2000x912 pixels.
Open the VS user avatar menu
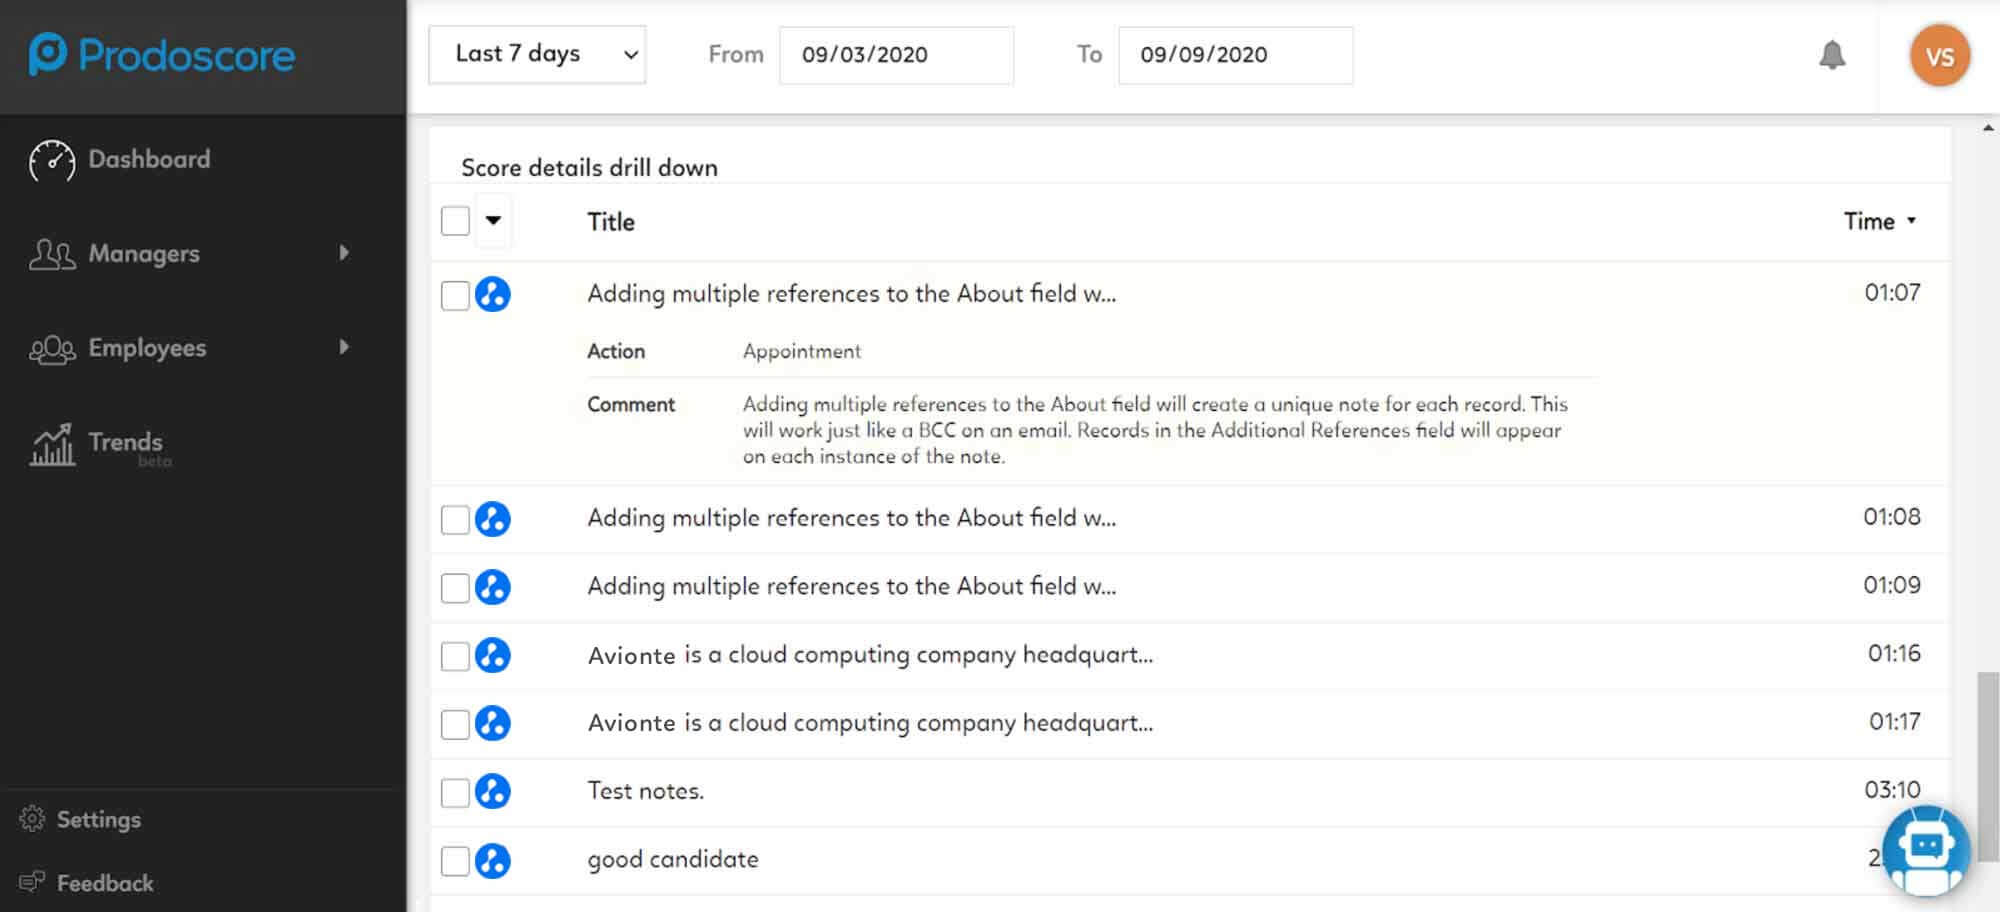pos(1939,56)
